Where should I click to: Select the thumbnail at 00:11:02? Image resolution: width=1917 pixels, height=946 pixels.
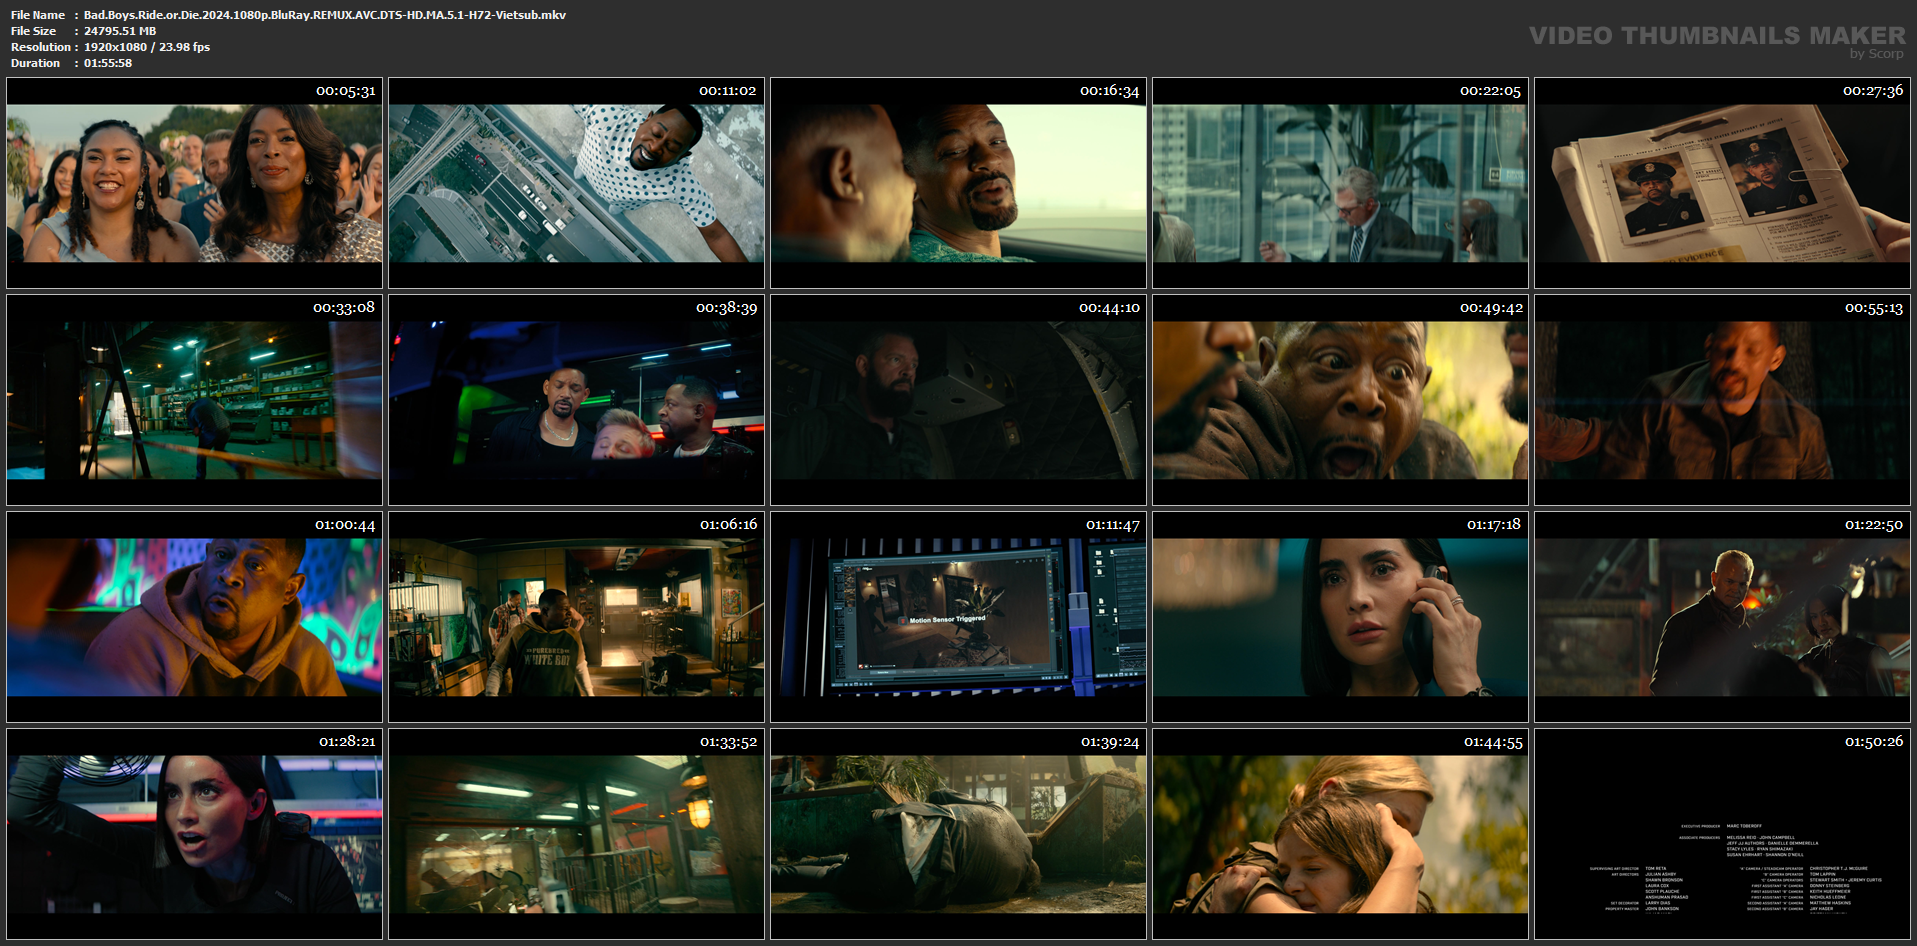point(576,183)
